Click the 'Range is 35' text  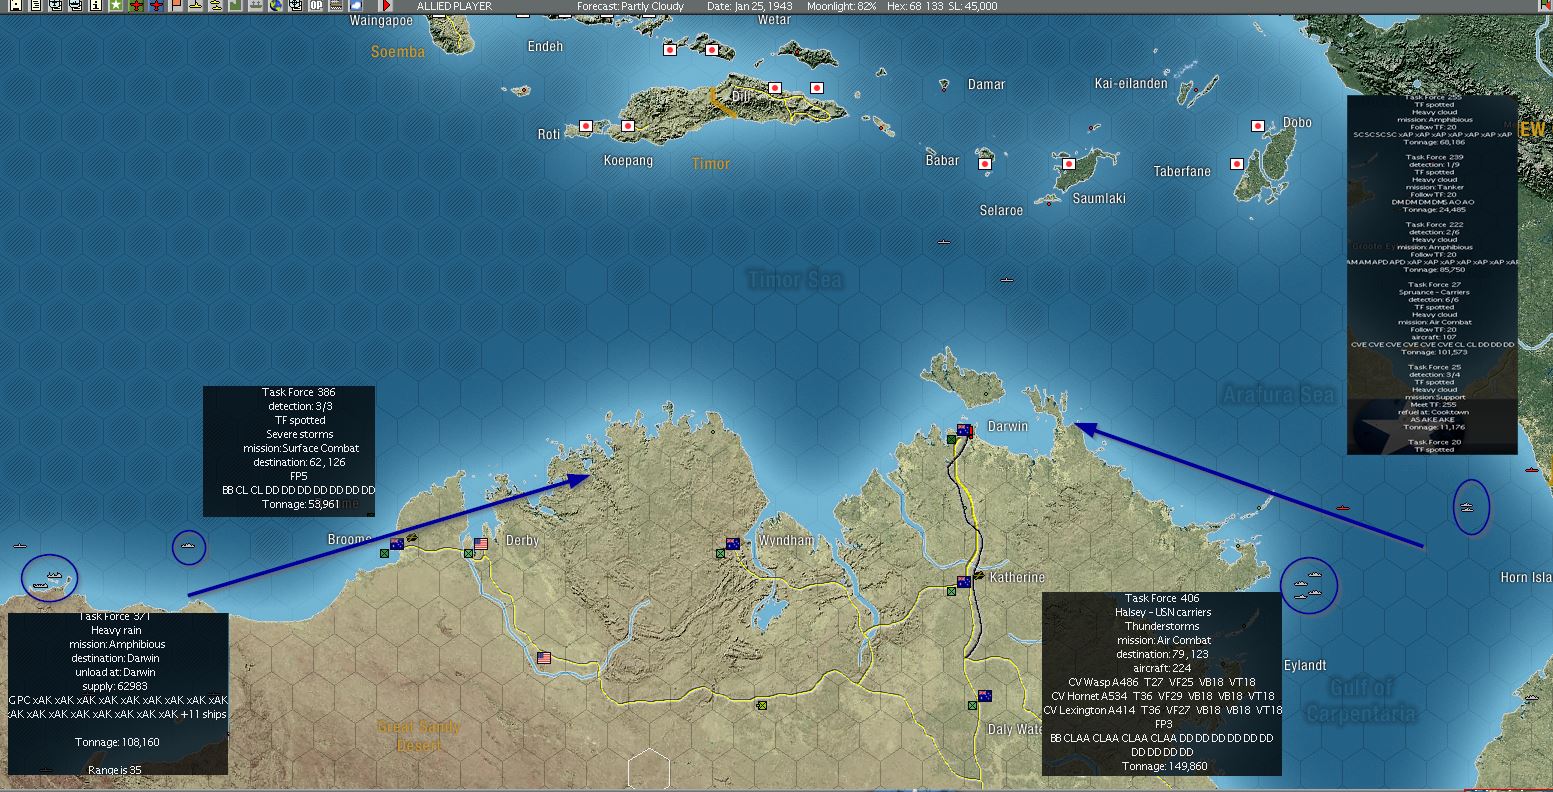coord(115,770)
